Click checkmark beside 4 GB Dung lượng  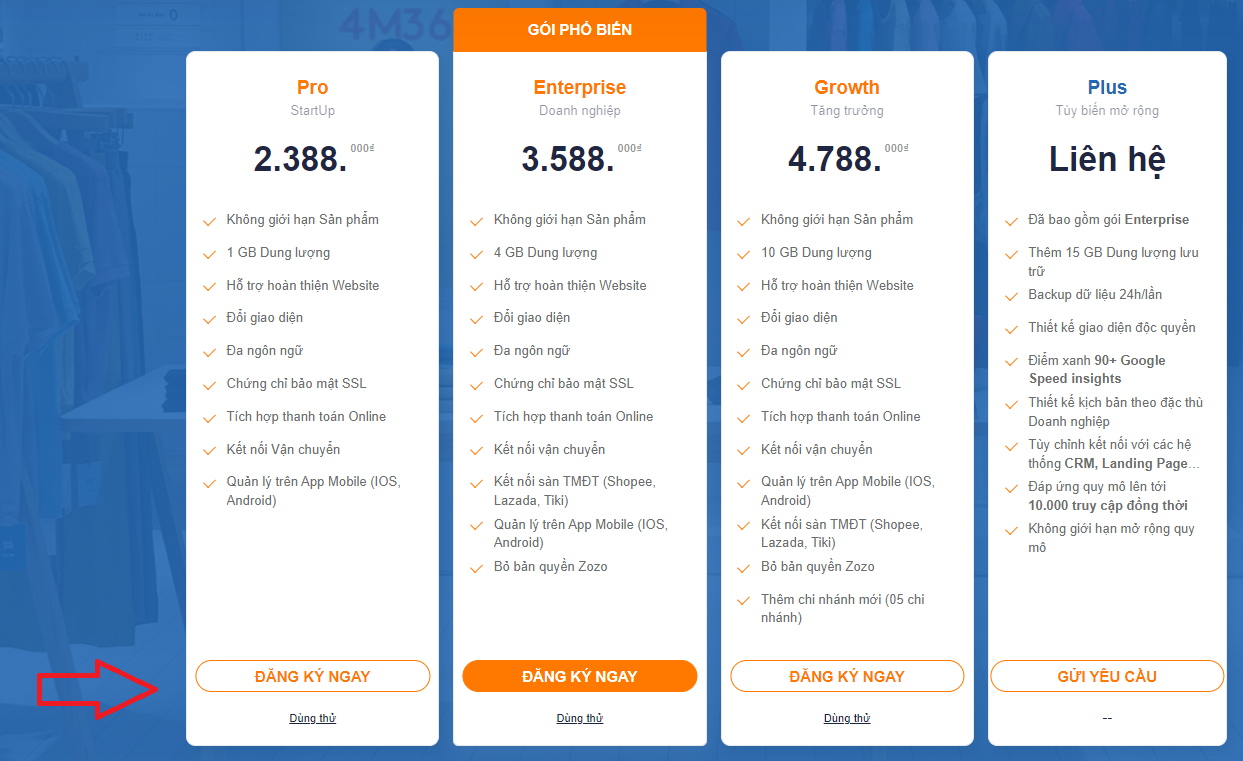(x=476, y=254)
